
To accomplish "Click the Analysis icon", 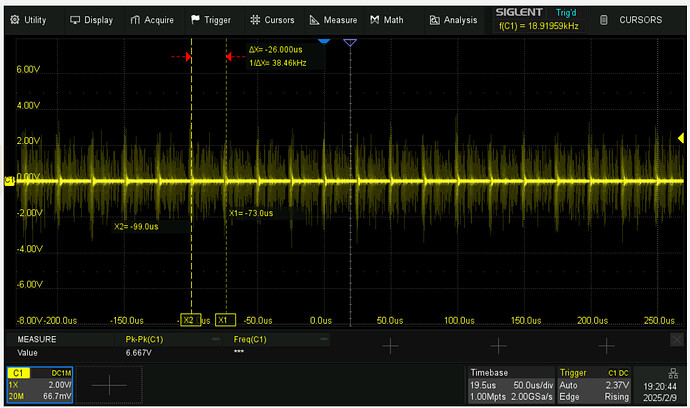I will click(x=434, y=20).
